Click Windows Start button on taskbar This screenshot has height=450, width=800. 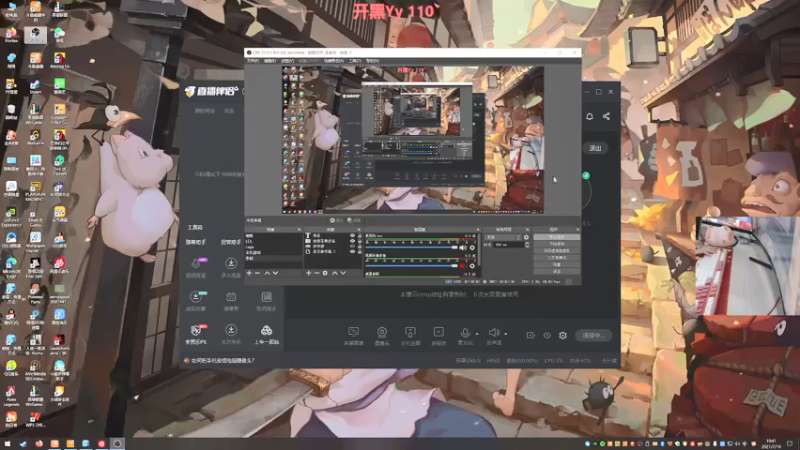[x=7, y=443]
